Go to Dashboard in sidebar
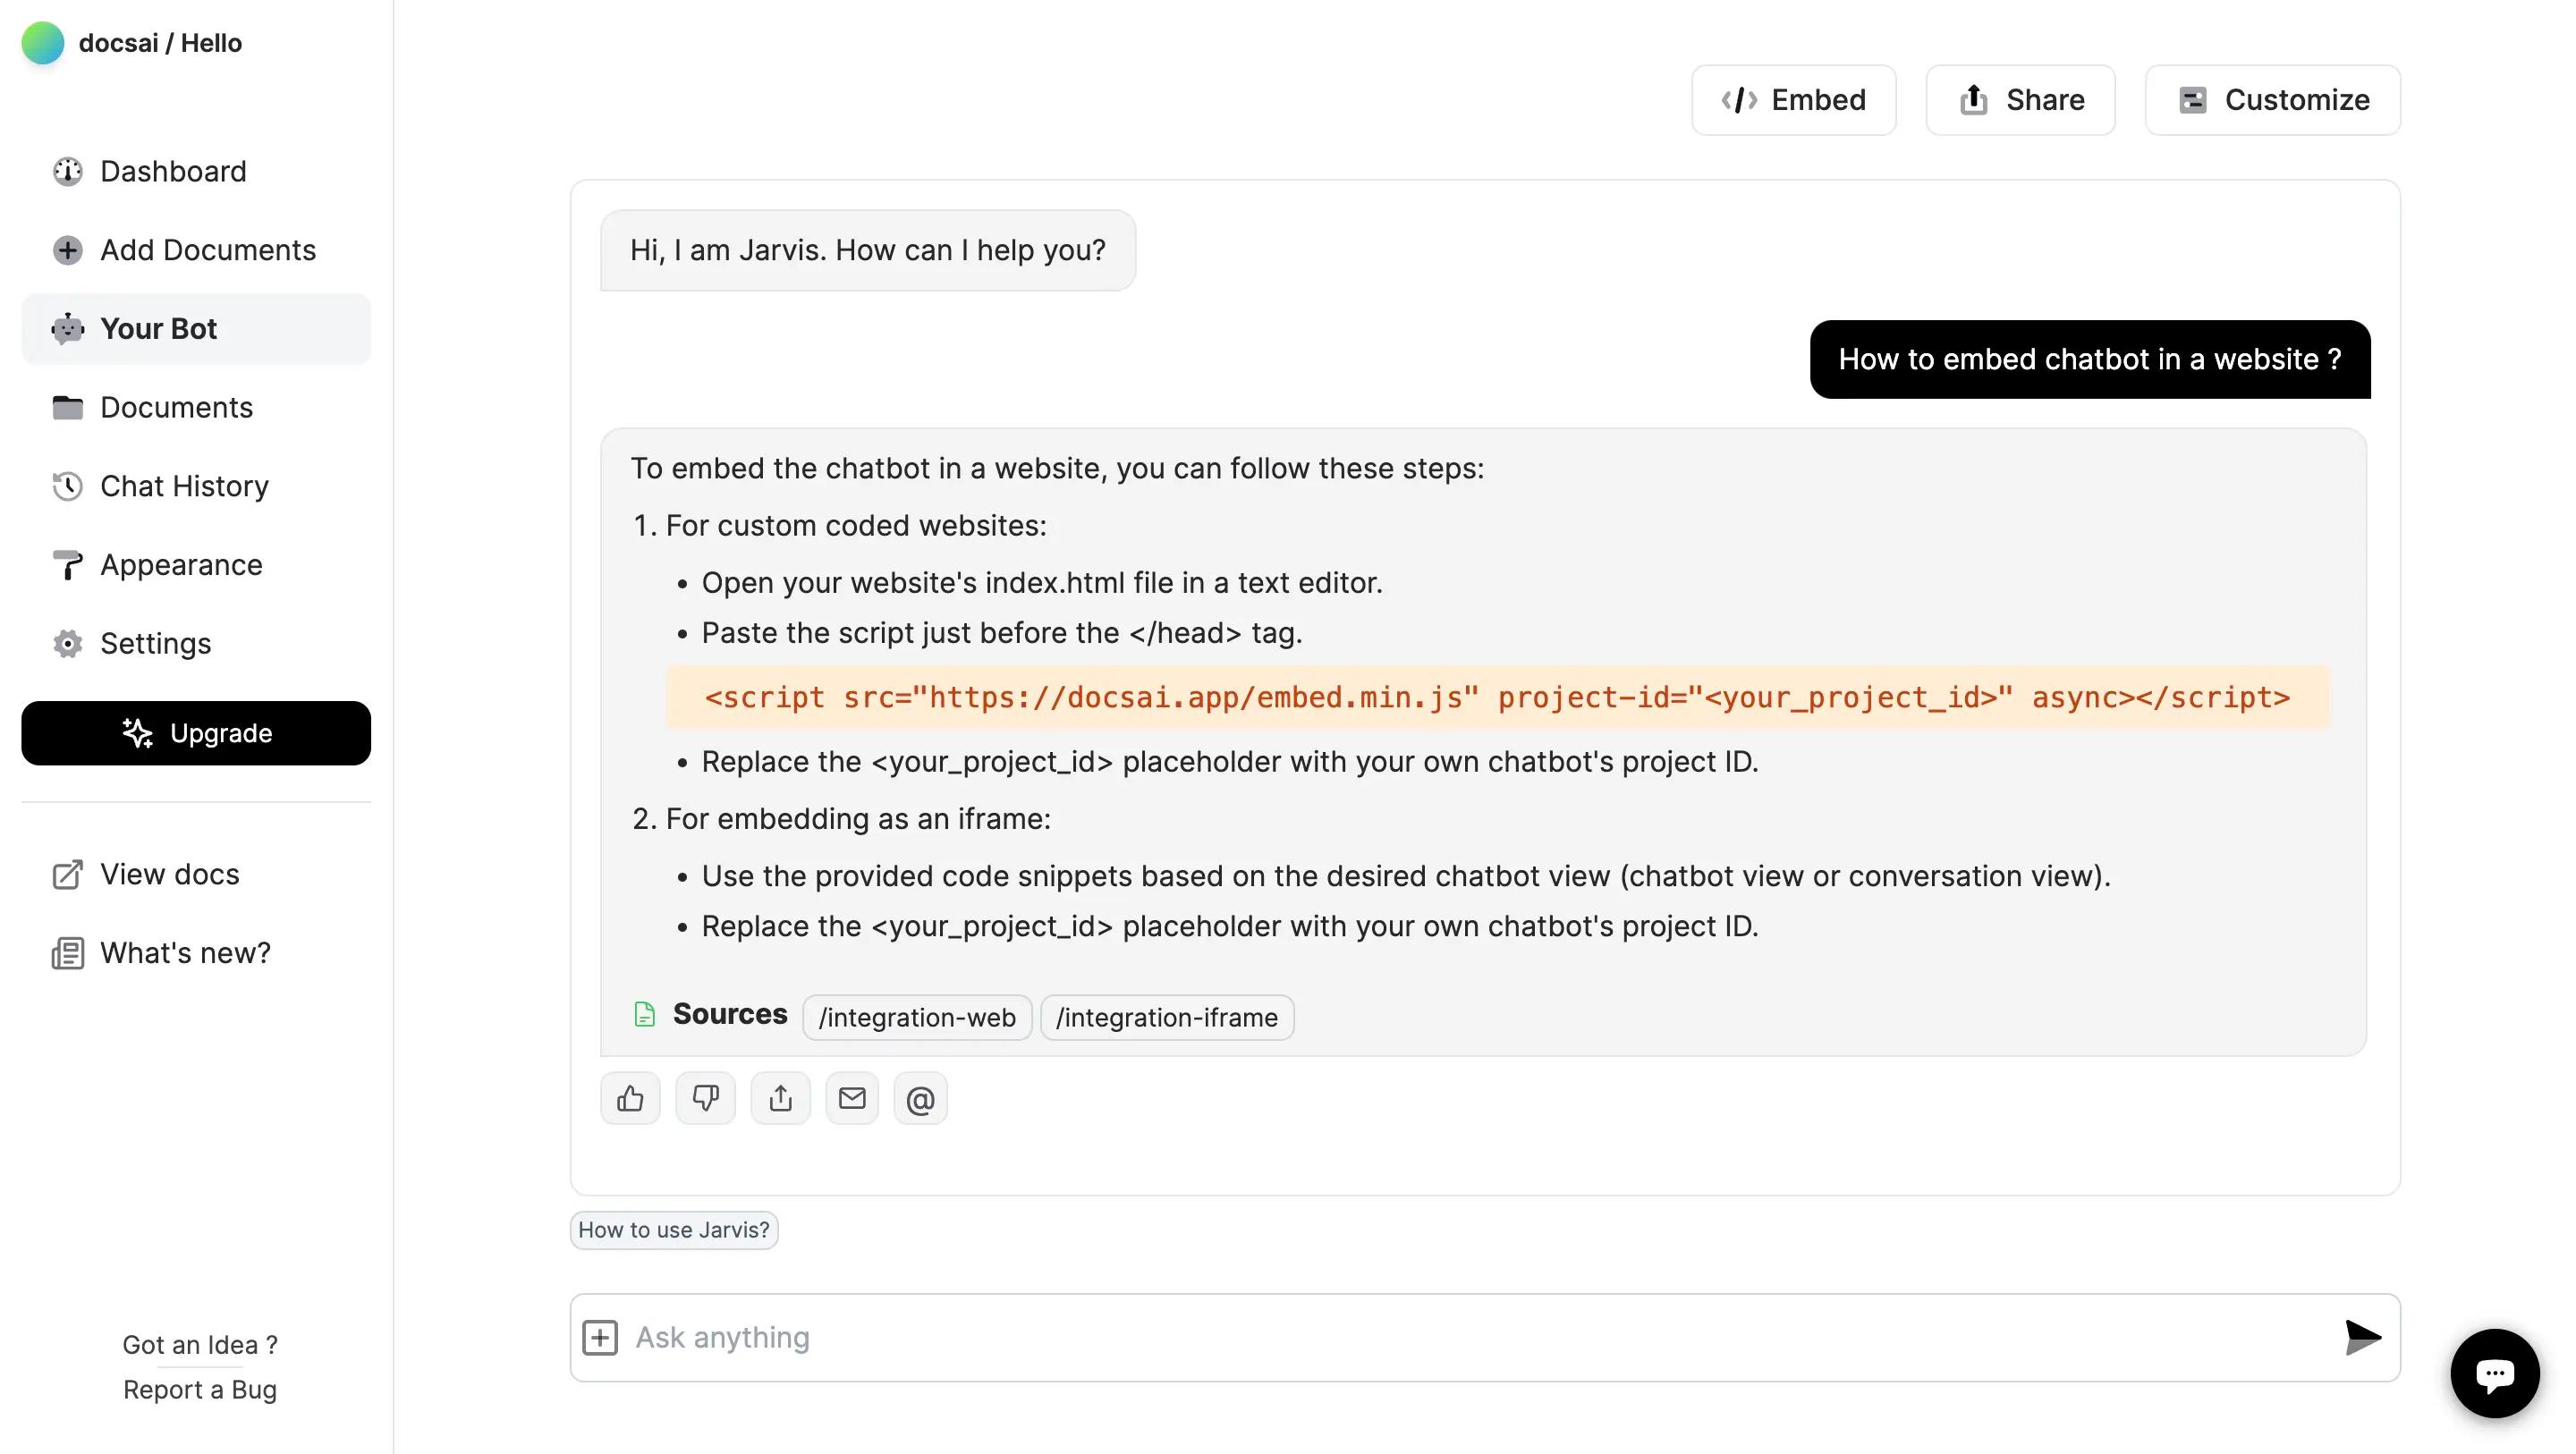 coord(173,171)
